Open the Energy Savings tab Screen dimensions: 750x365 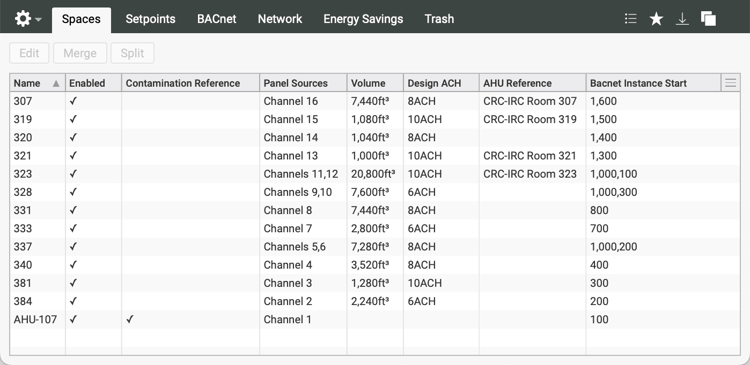(x=363, y=19)
